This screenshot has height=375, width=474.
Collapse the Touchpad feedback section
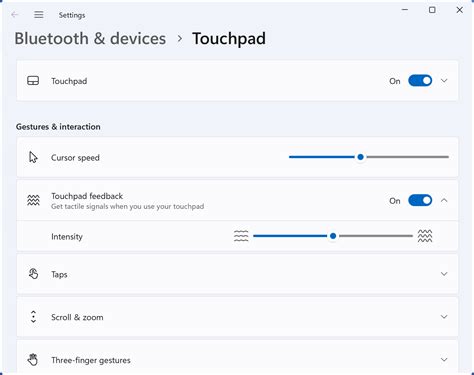coord(444,200)
